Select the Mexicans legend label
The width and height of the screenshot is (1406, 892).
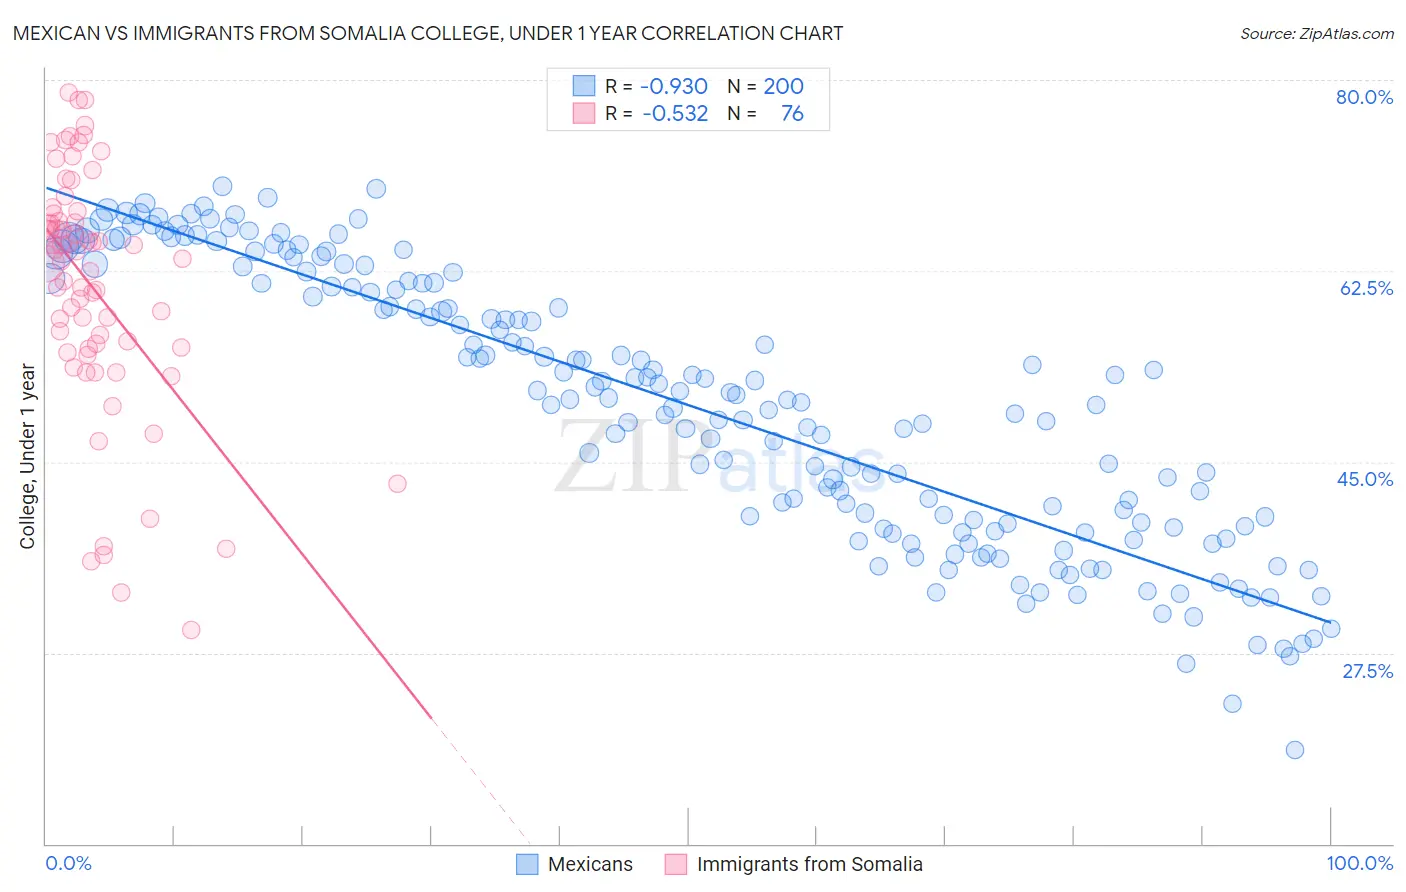pyautogui.click(x=590, y=864)
